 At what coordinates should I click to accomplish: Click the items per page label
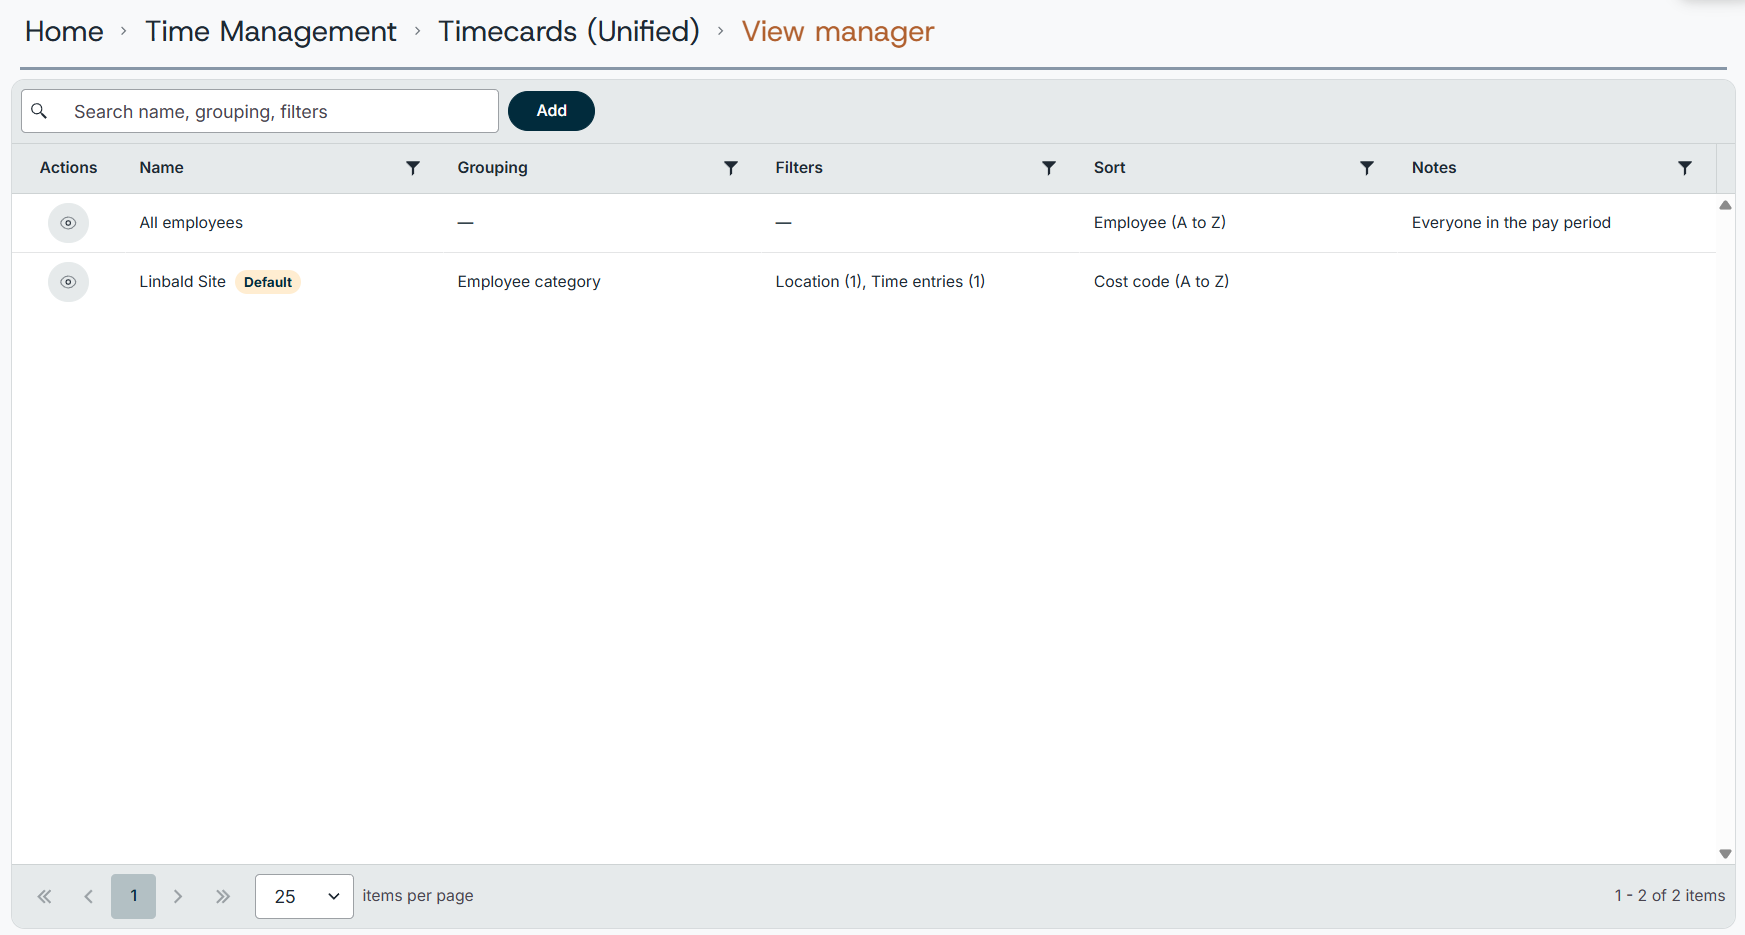(x=418, y=896)
